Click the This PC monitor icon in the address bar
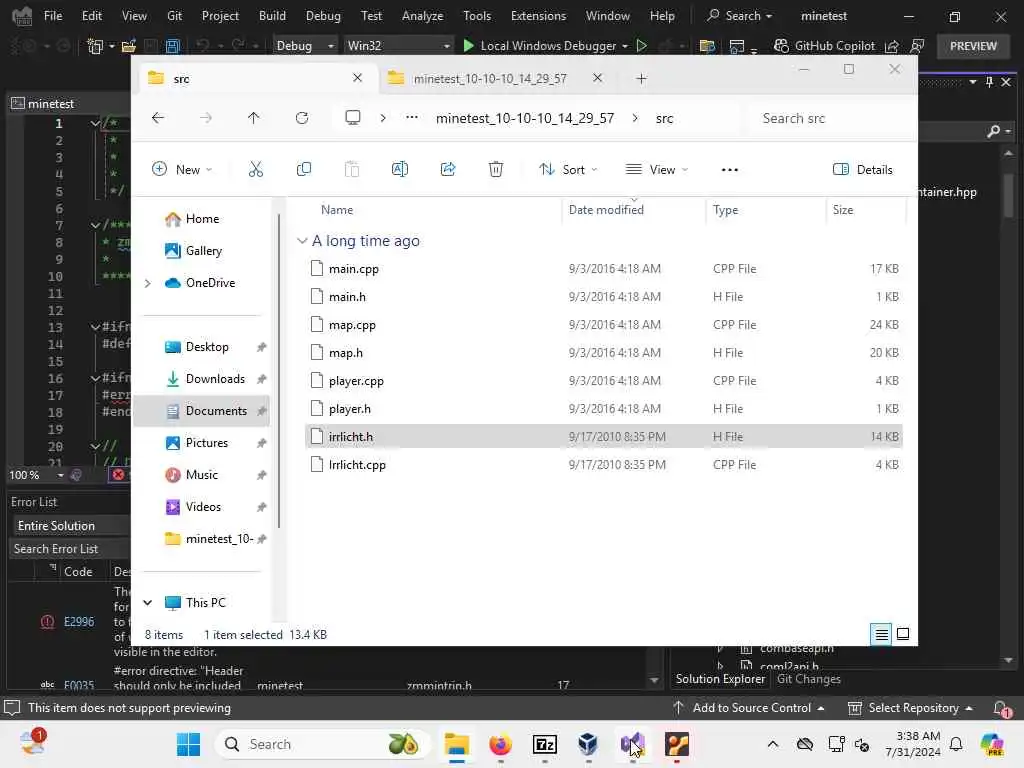 353,118
